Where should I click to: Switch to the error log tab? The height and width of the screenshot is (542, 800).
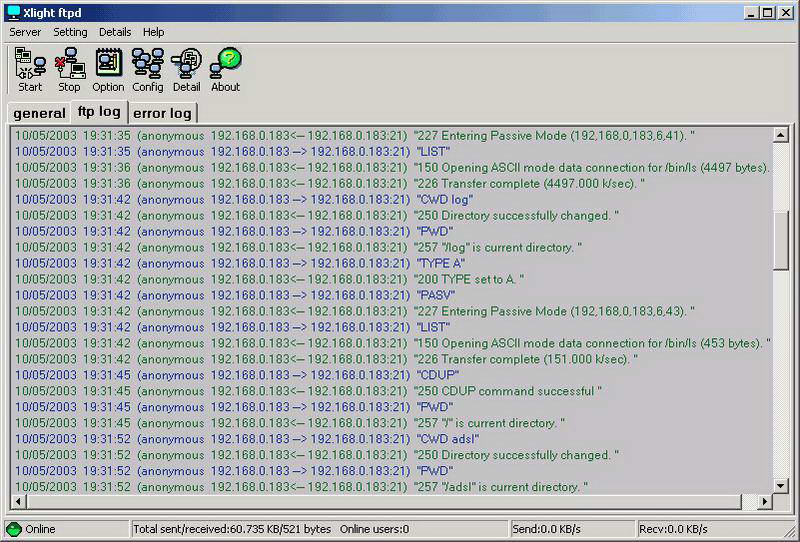pos(162,113)
